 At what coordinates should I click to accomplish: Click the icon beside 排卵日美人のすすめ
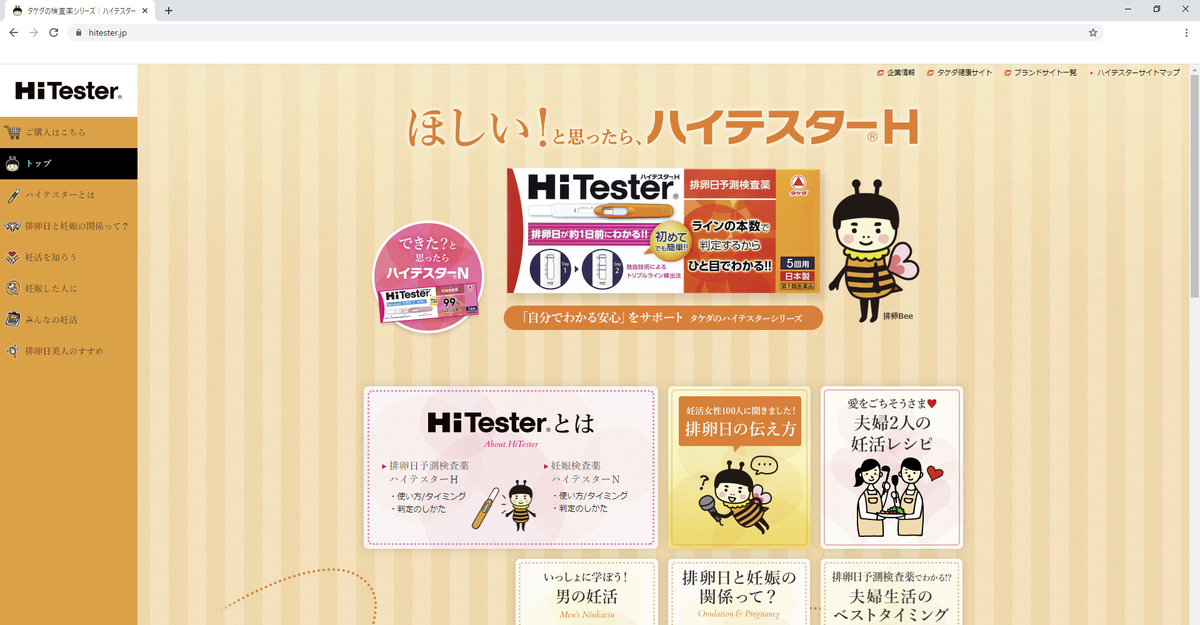(x=13, y=351)
